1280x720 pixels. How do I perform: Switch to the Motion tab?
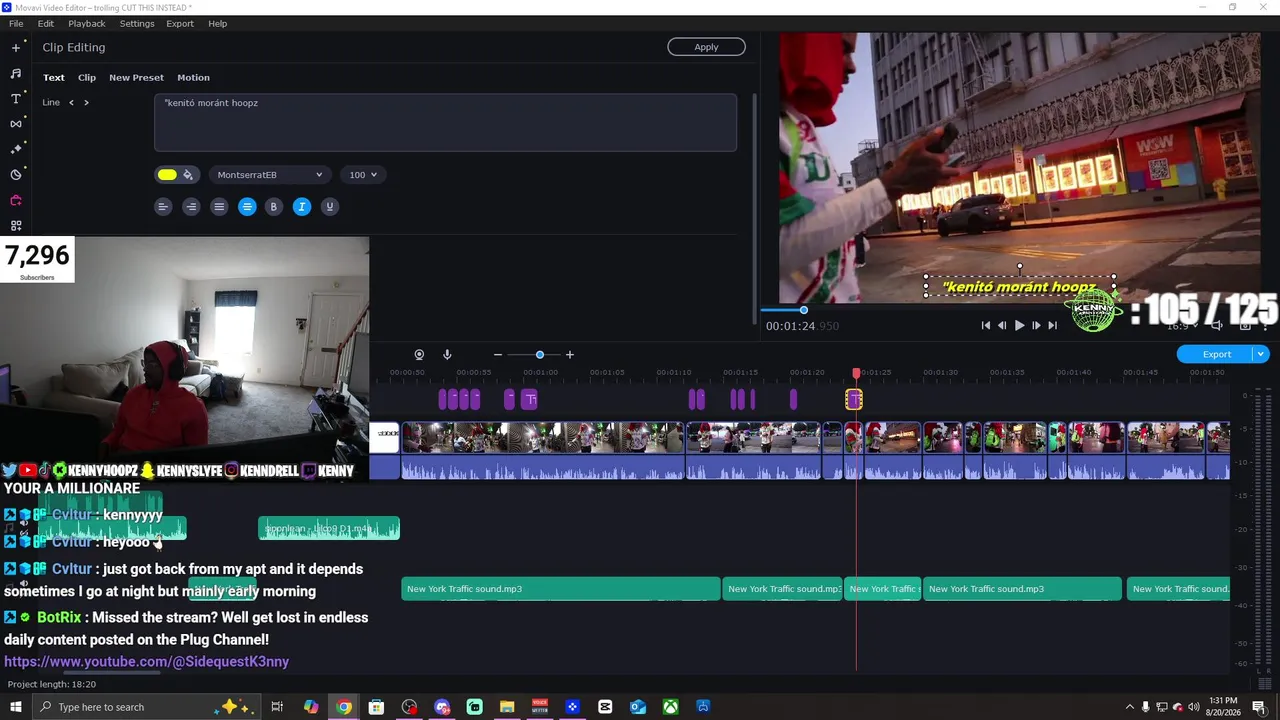(x=193, y=77)
